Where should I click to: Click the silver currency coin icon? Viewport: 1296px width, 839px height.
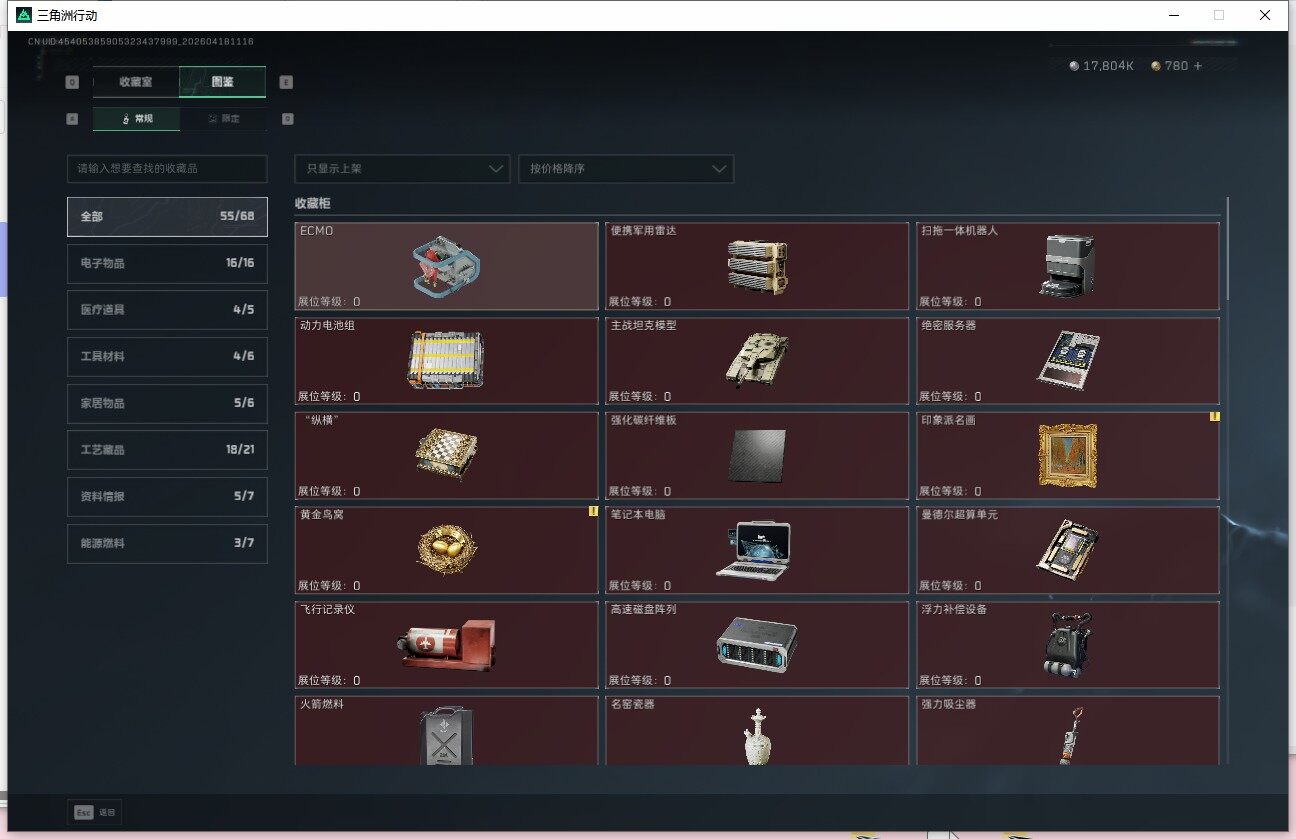coord(1075,66)
